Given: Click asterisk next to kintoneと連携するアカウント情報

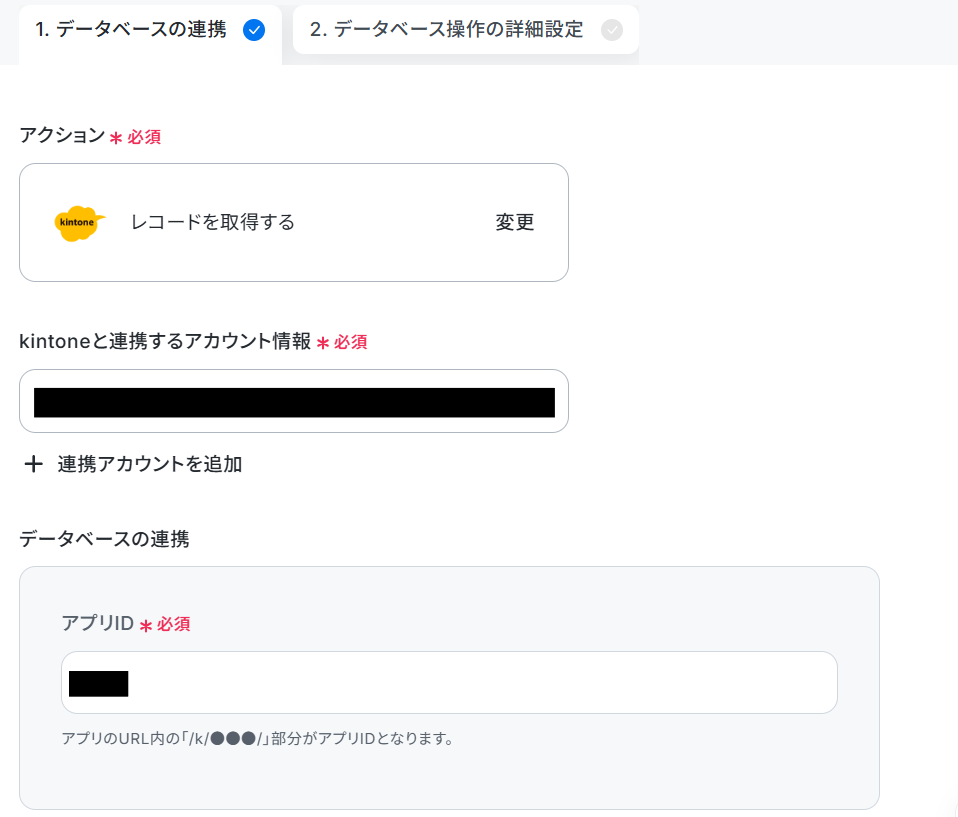Looking at the screenshot, I should pos(323,343).
